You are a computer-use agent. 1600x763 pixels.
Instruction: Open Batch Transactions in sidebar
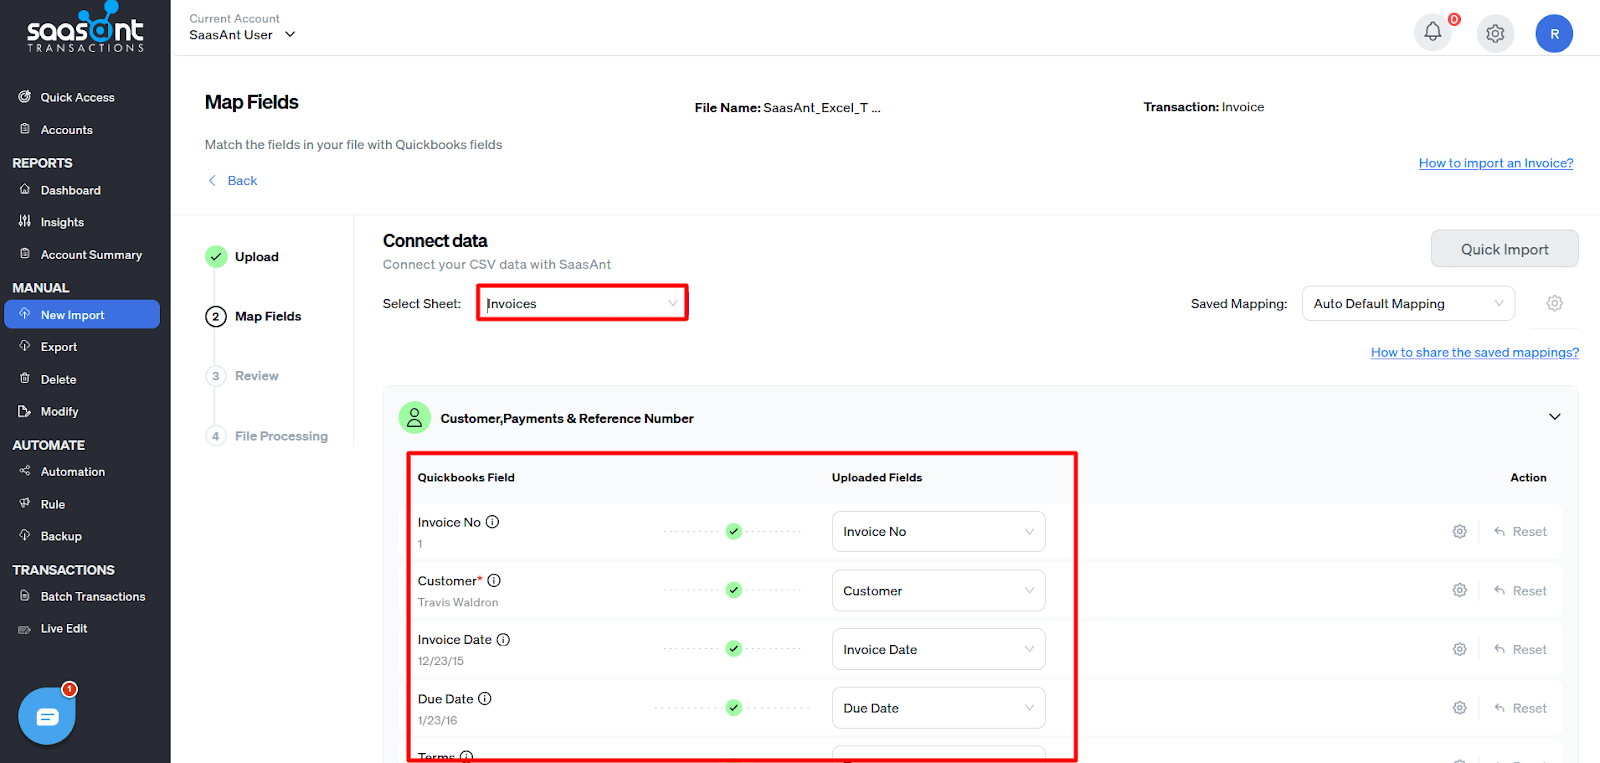tap(92, 597)
